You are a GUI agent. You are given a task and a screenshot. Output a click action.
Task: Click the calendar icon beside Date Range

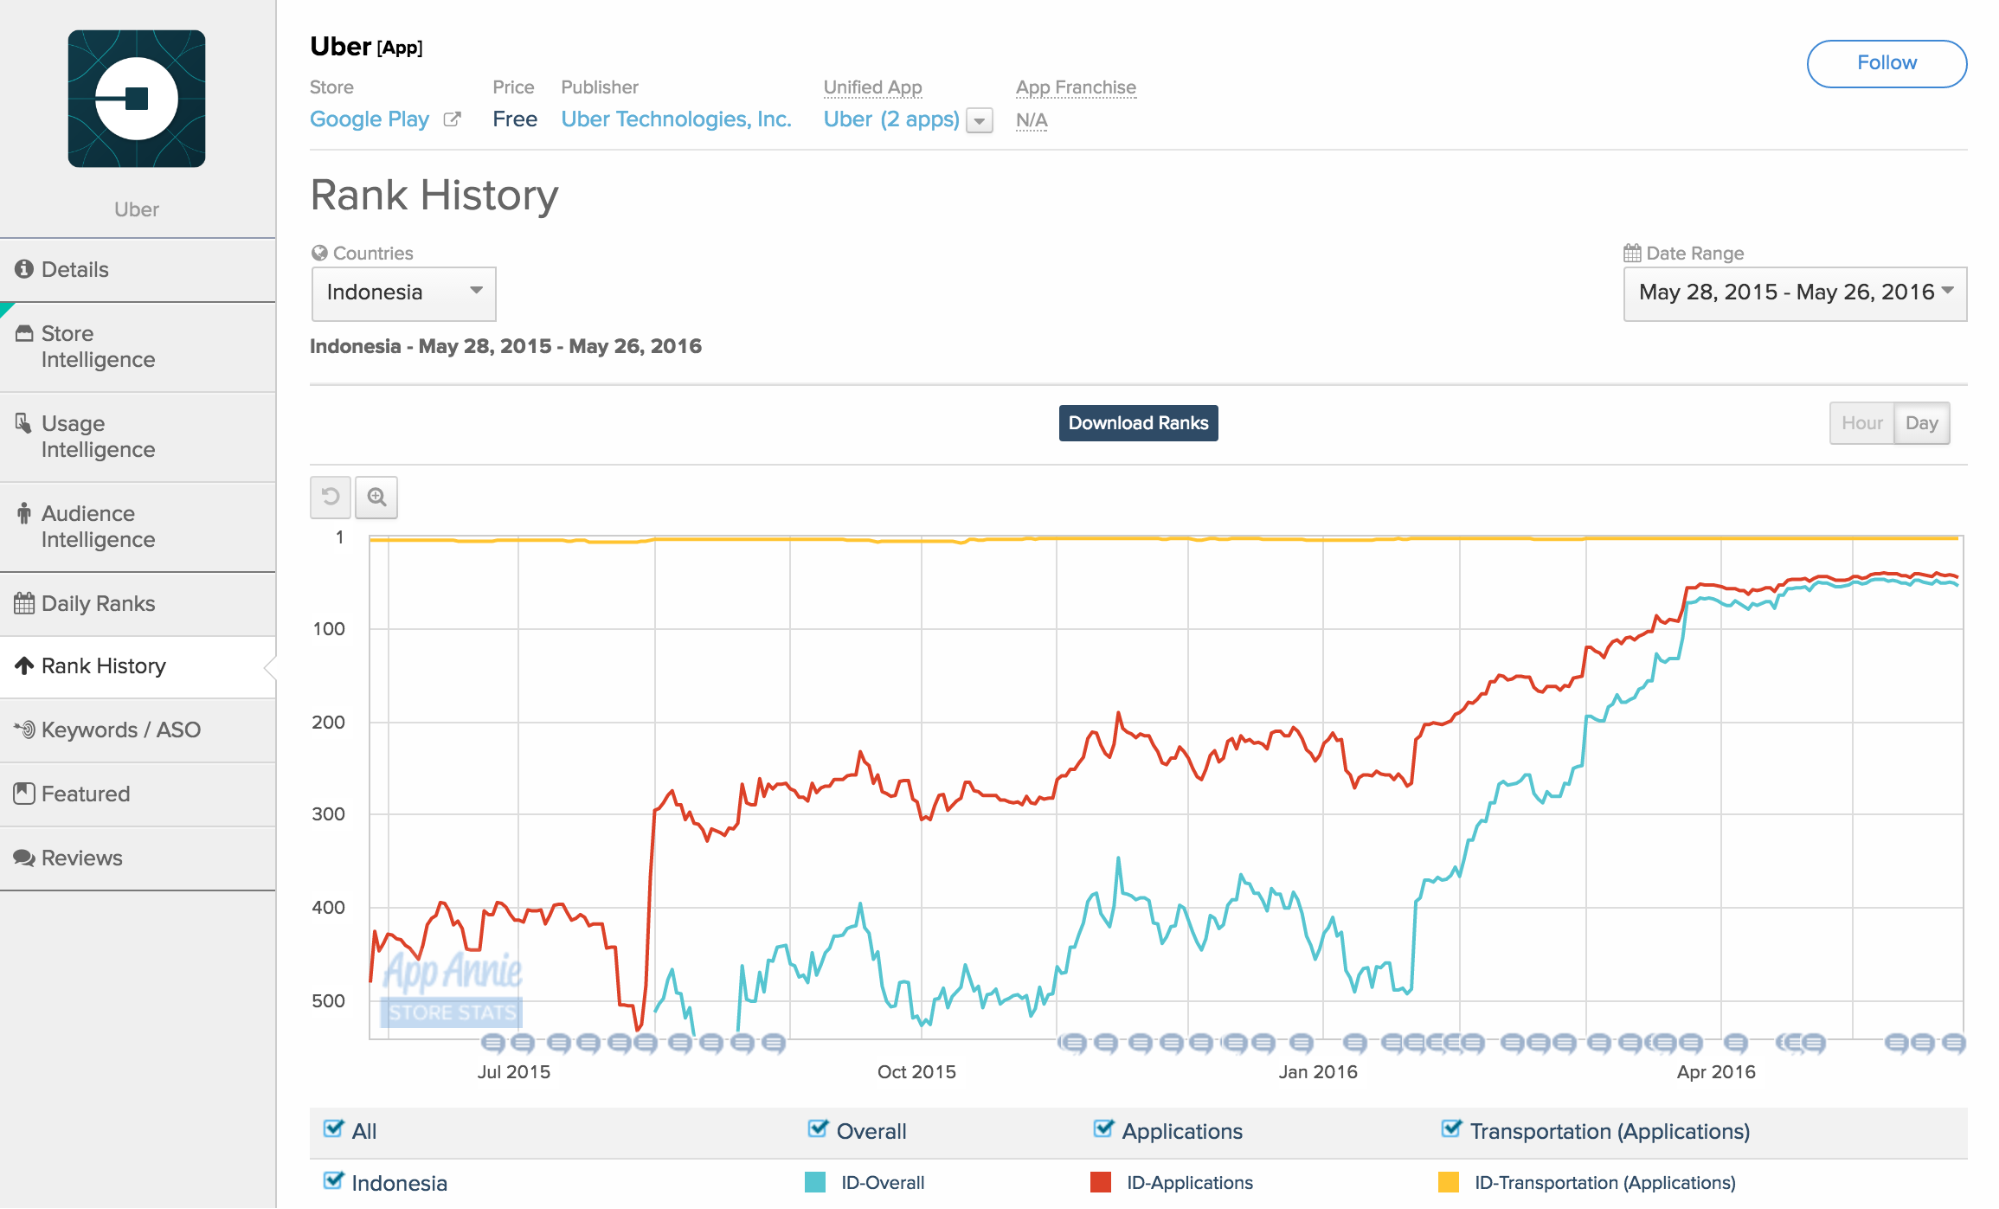(x=1632, y=253)
